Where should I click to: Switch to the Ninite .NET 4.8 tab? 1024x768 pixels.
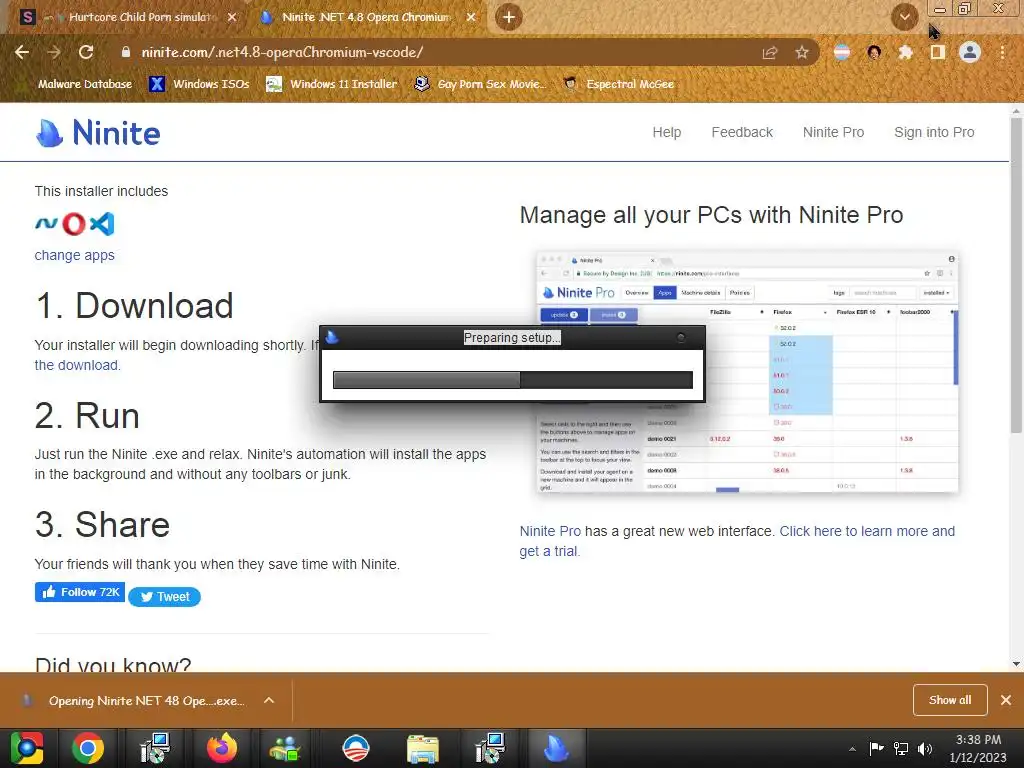tap(366, 18)
